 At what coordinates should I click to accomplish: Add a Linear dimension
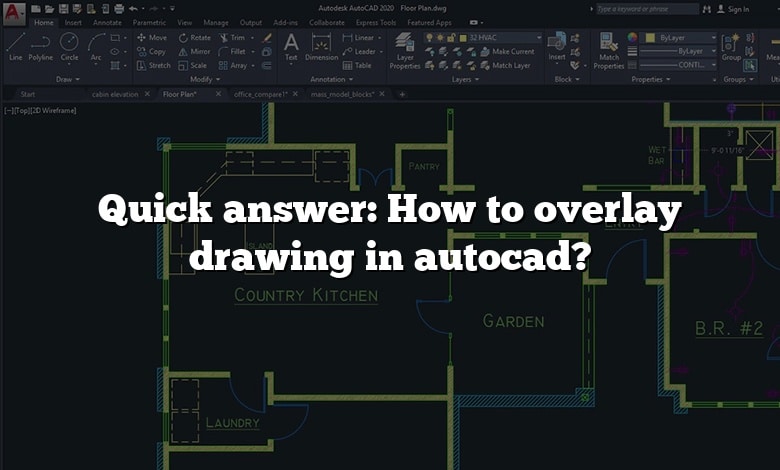click(359, 38)
